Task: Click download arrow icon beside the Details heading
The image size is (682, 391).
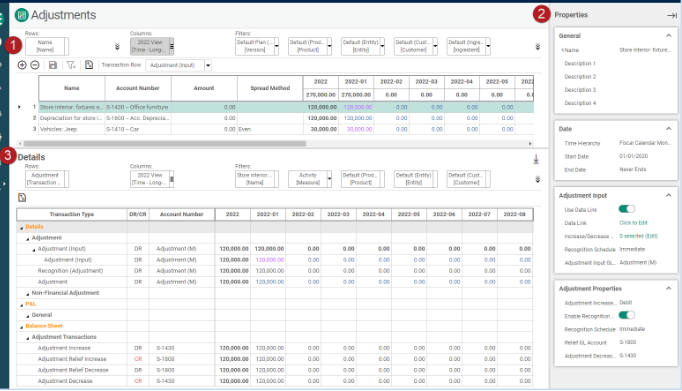Action: (536, 160)
